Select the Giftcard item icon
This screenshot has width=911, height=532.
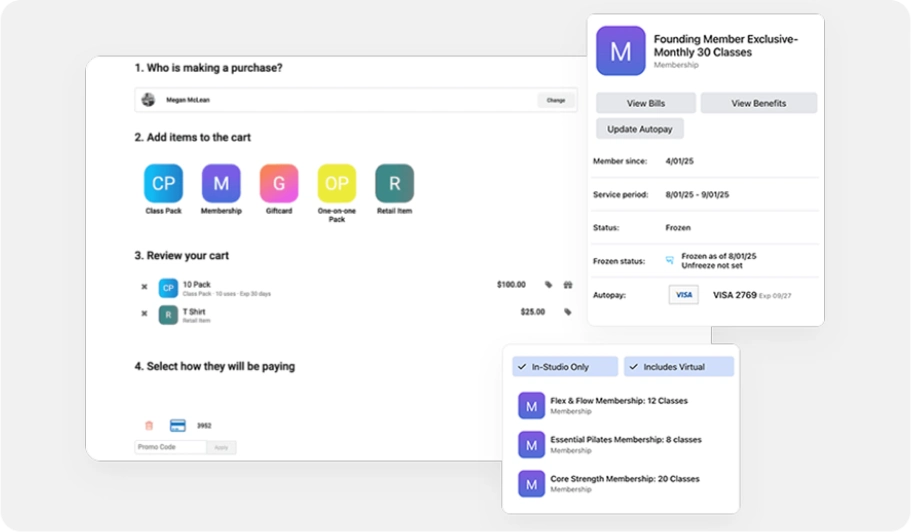pos(279,184)
